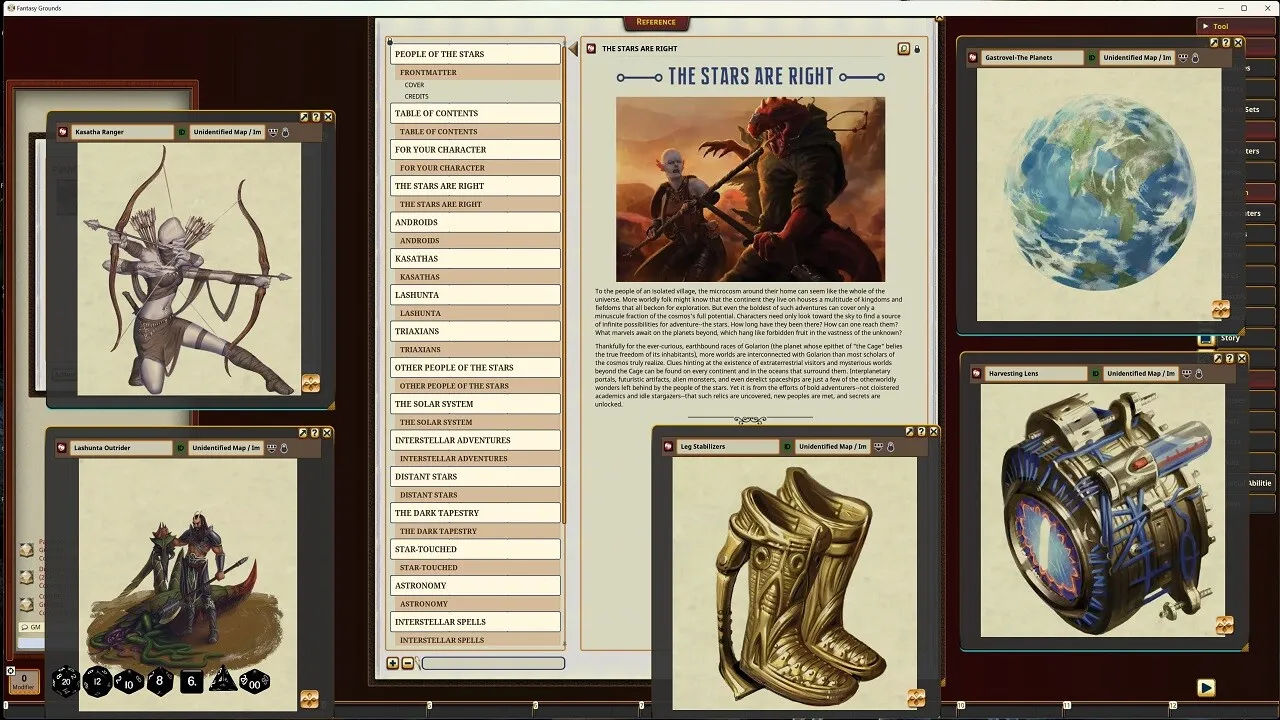Toggle ID state on Leg Stabilizers
This screenshot has height=720, width=1280.
(788, 447)
